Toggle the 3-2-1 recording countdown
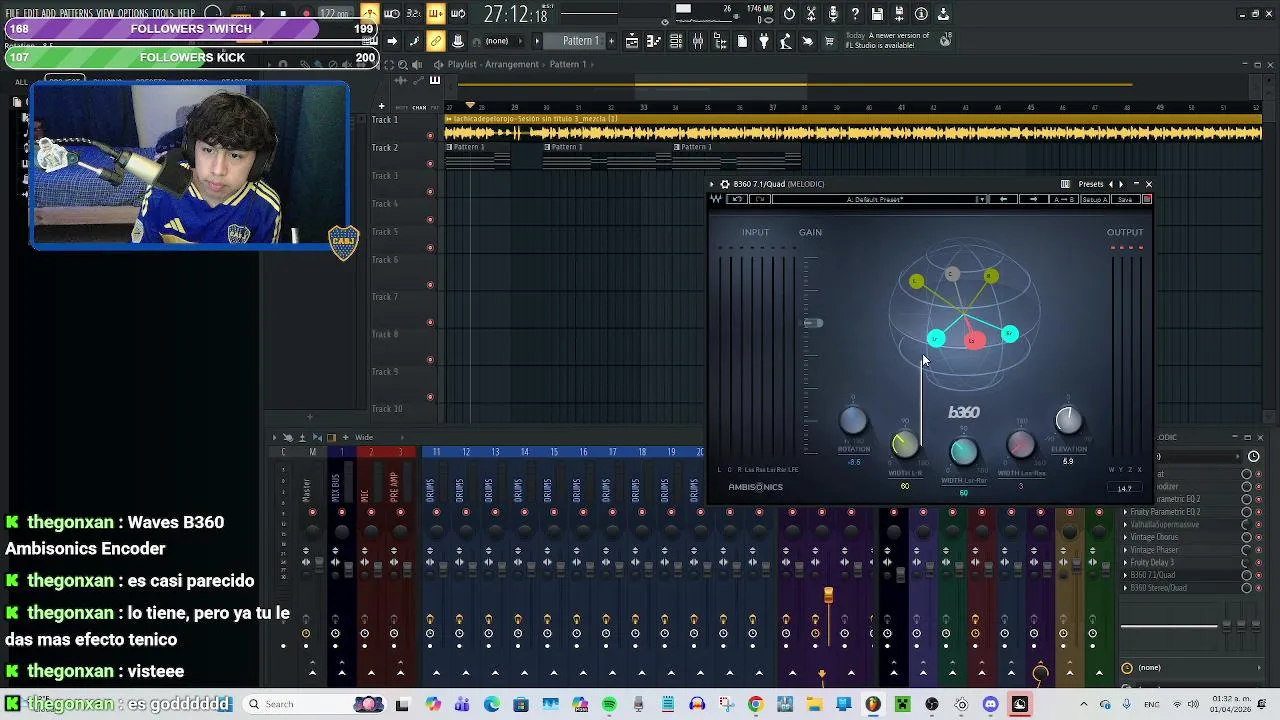 pyautogui.click(x=413, y=14)
